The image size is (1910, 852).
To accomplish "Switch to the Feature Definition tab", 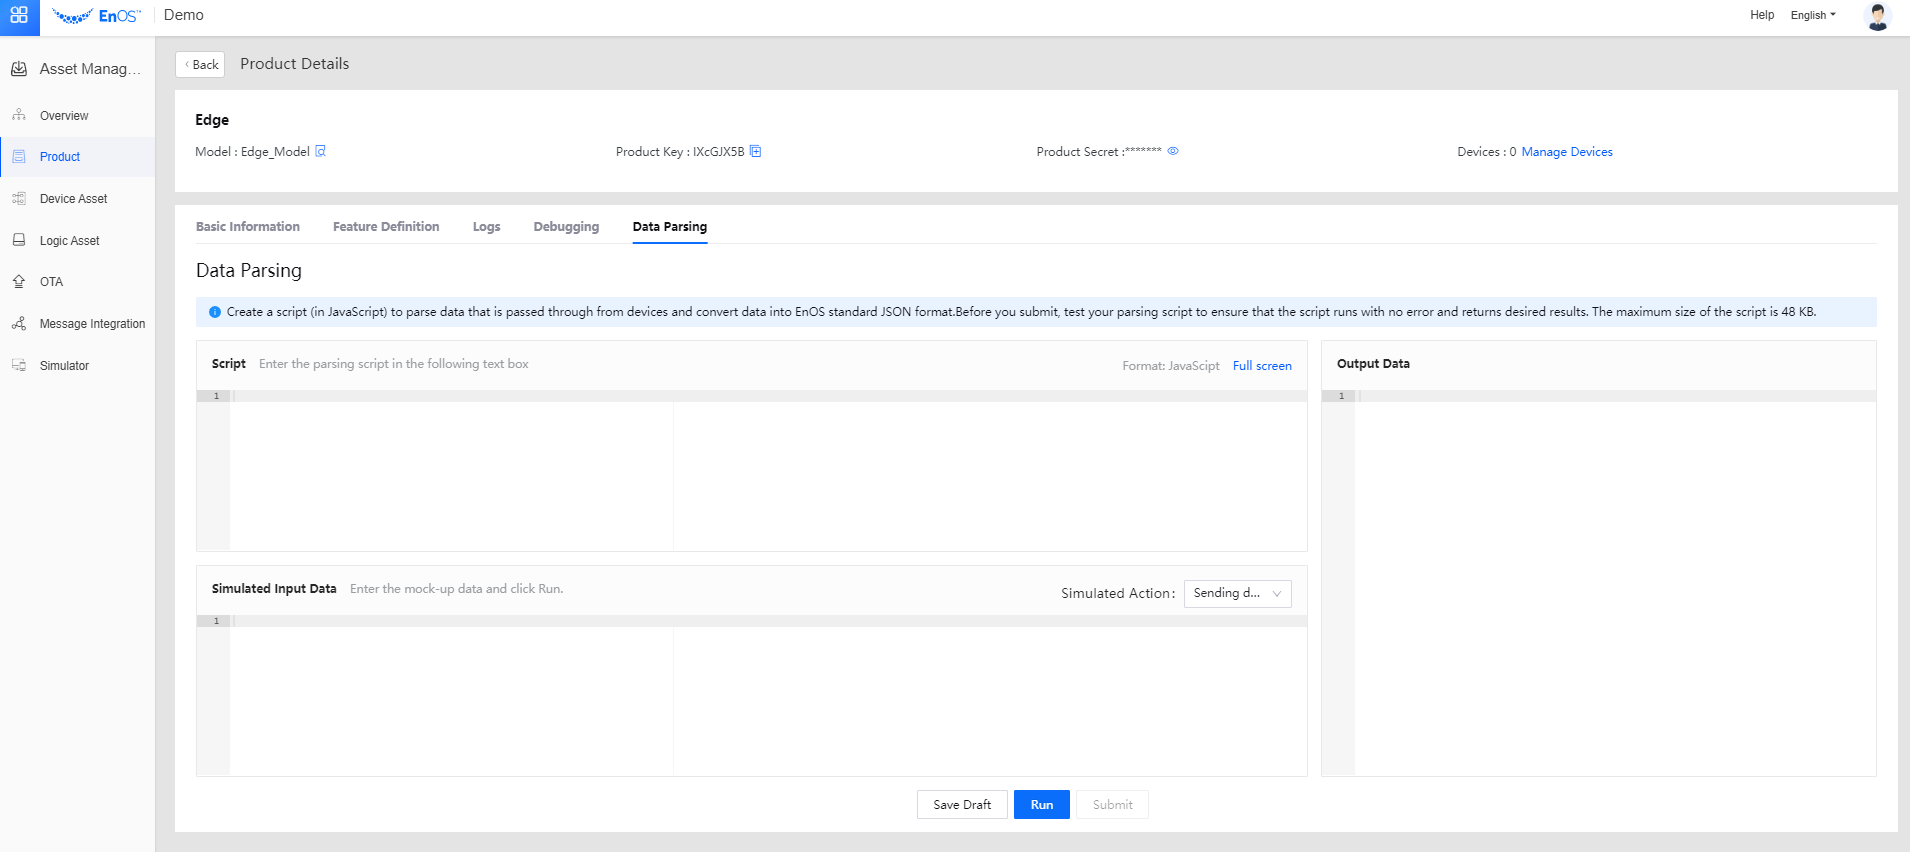I will click(386, 227).
